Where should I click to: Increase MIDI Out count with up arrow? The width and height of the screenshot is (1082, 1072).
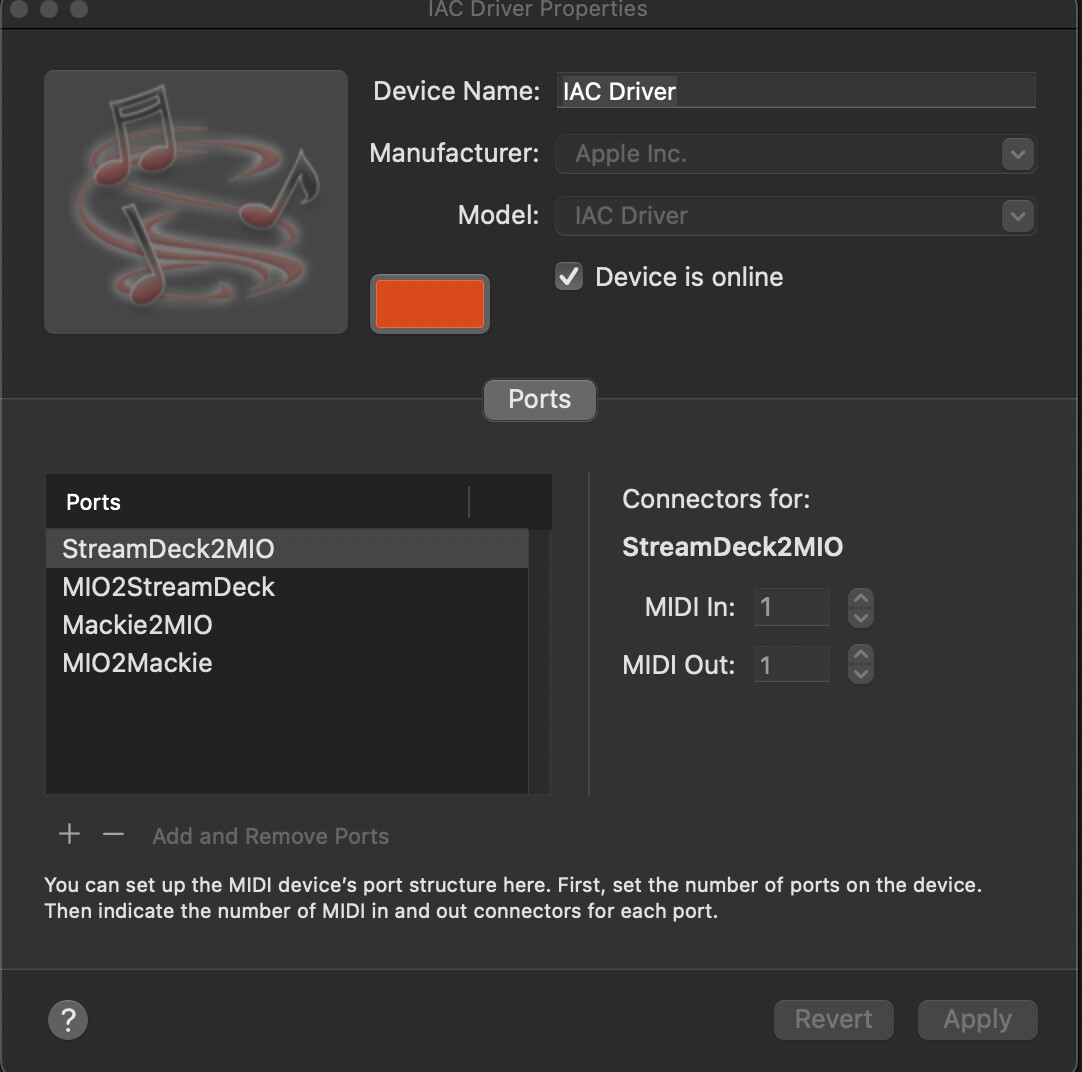[860, 655]
